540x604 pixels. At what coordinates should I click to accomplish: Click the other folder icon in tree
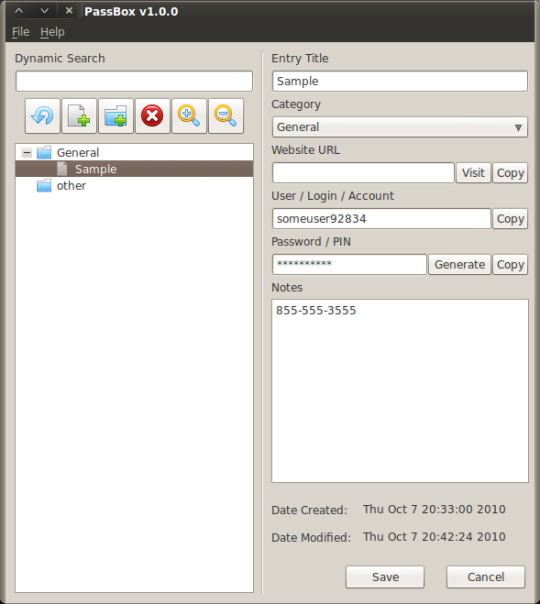pos(44,185)
